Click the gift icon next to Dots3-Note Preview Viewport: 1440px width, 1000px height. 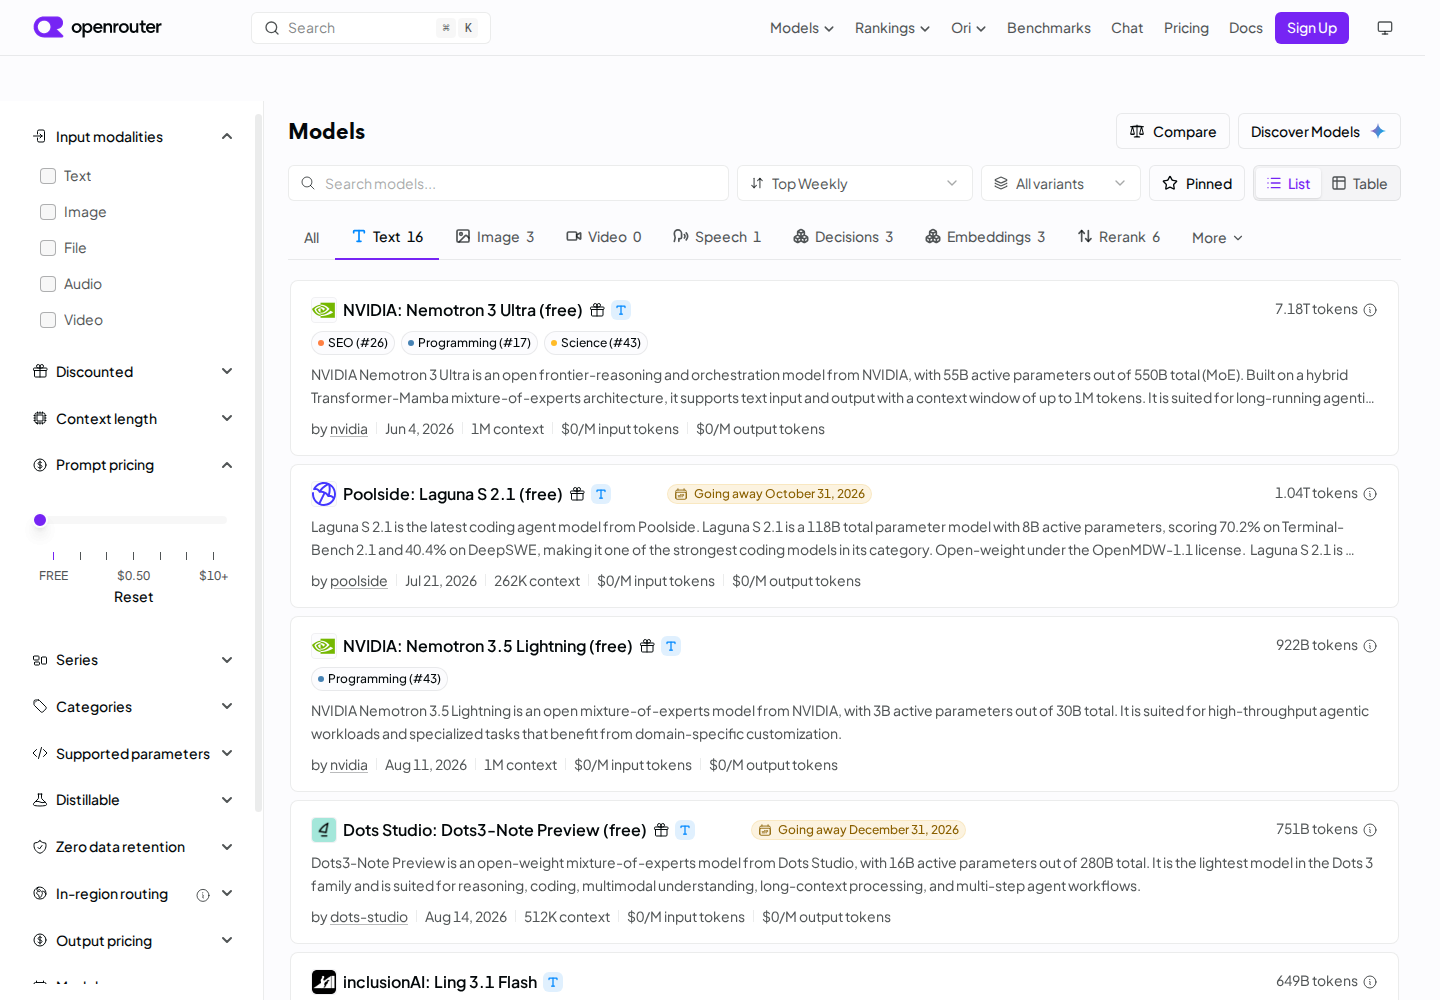[x=661, y=830]
